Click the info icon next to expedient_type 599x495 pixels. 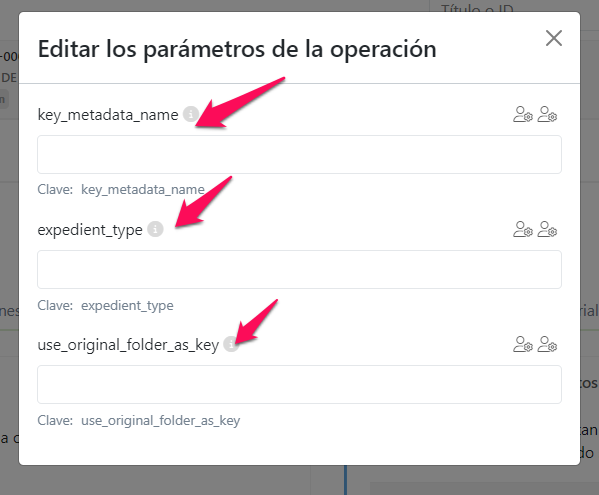point(155,229)
